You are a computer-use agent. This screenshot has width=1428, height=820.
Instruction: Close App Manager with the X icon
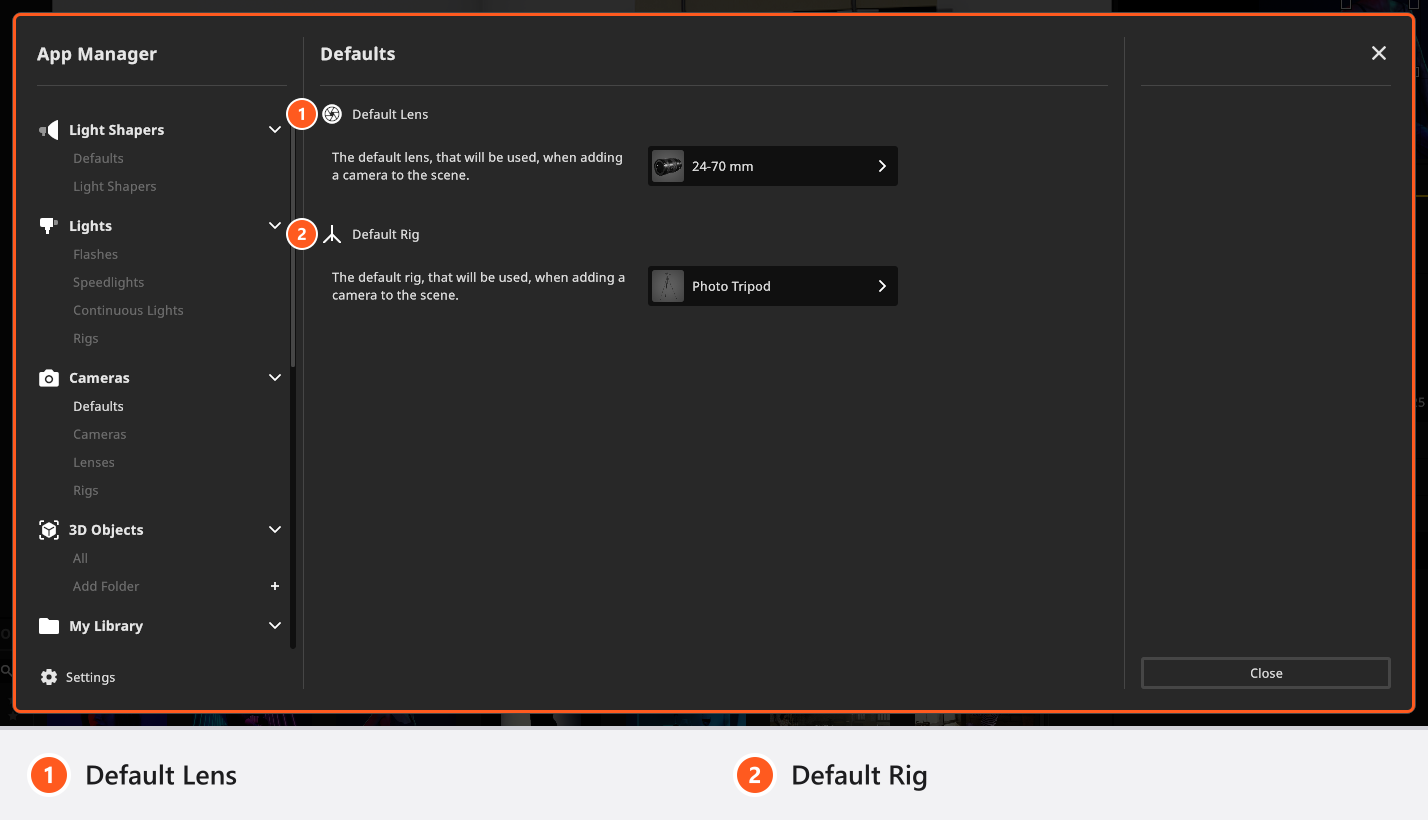1379,53
